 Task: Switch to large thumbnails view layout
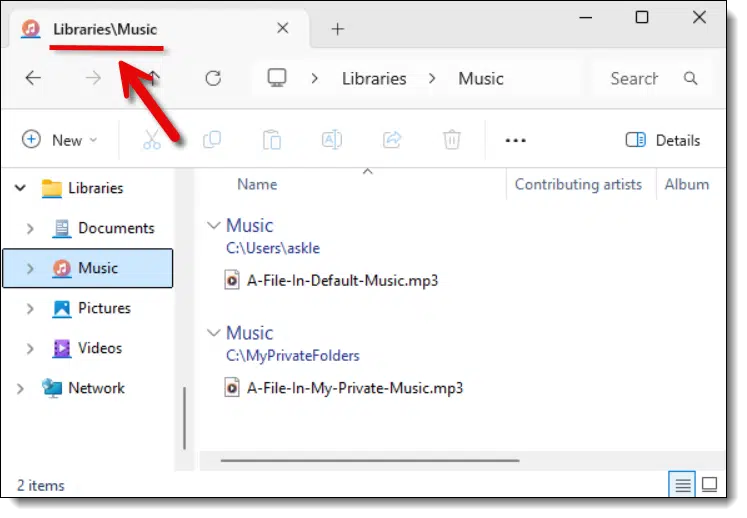pyautogui.click(x=709, y=486)
